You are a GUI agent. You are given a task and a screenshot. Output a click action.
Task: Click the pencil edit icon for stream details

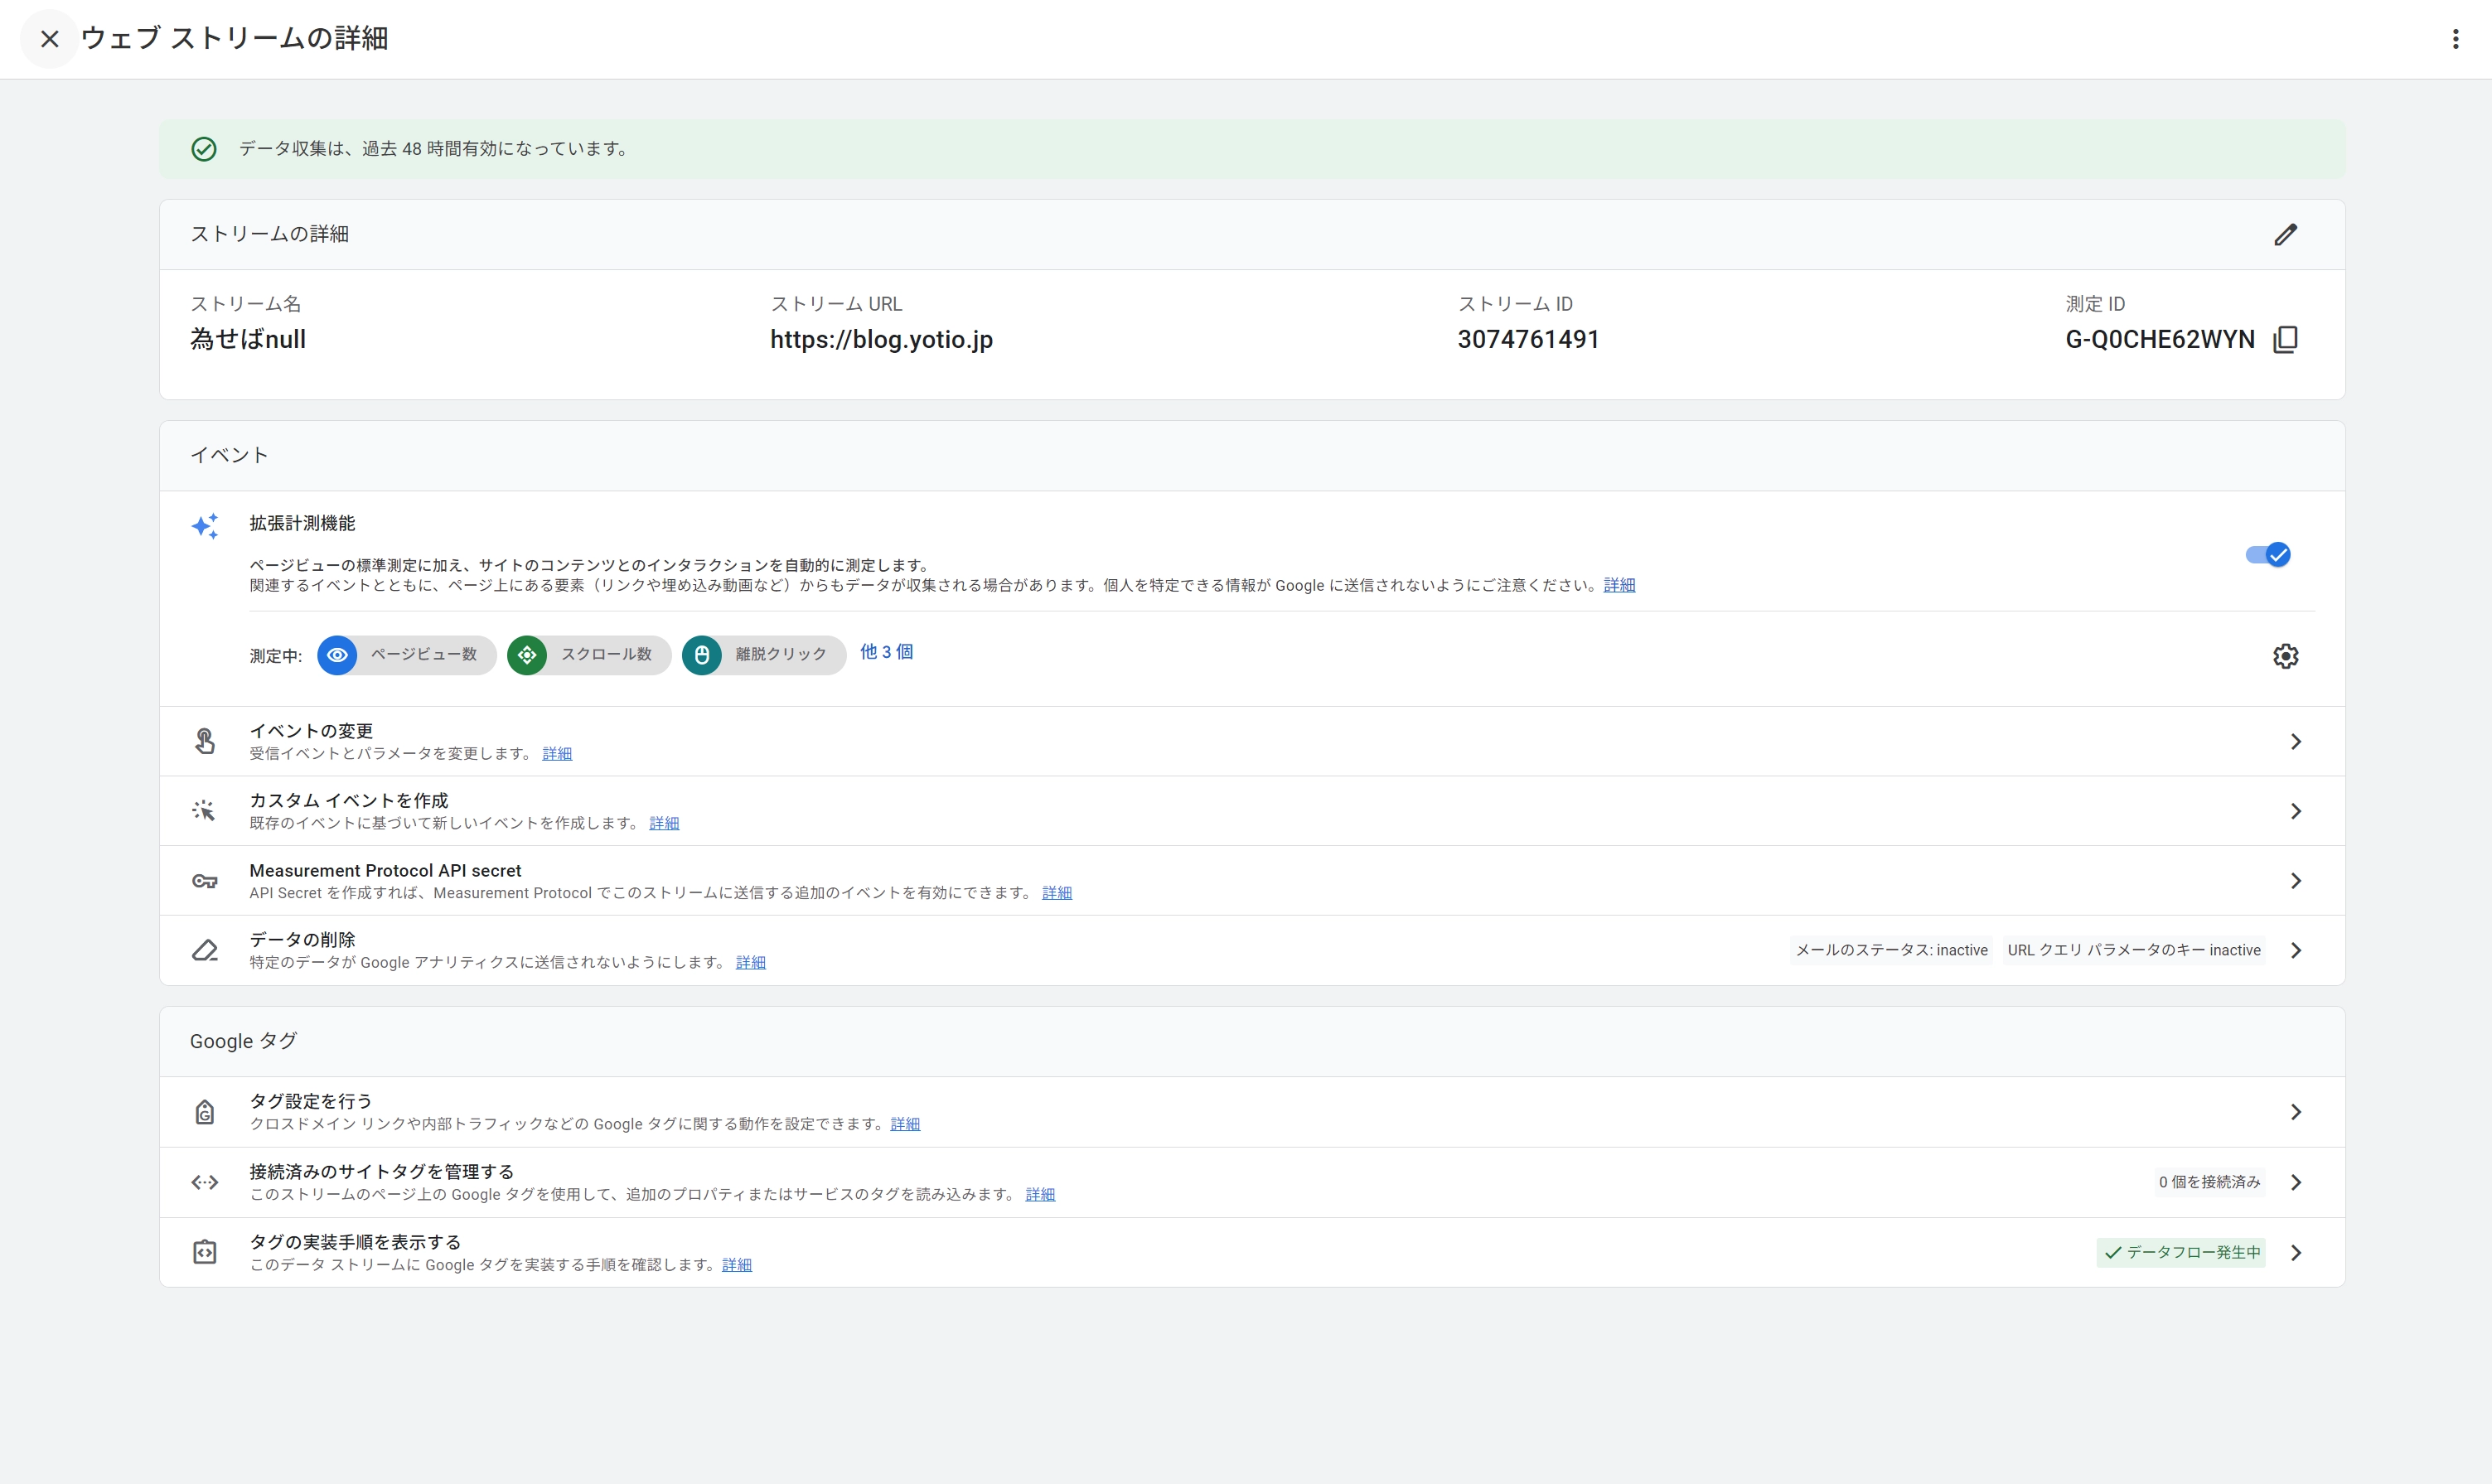tap(2285, 235)
